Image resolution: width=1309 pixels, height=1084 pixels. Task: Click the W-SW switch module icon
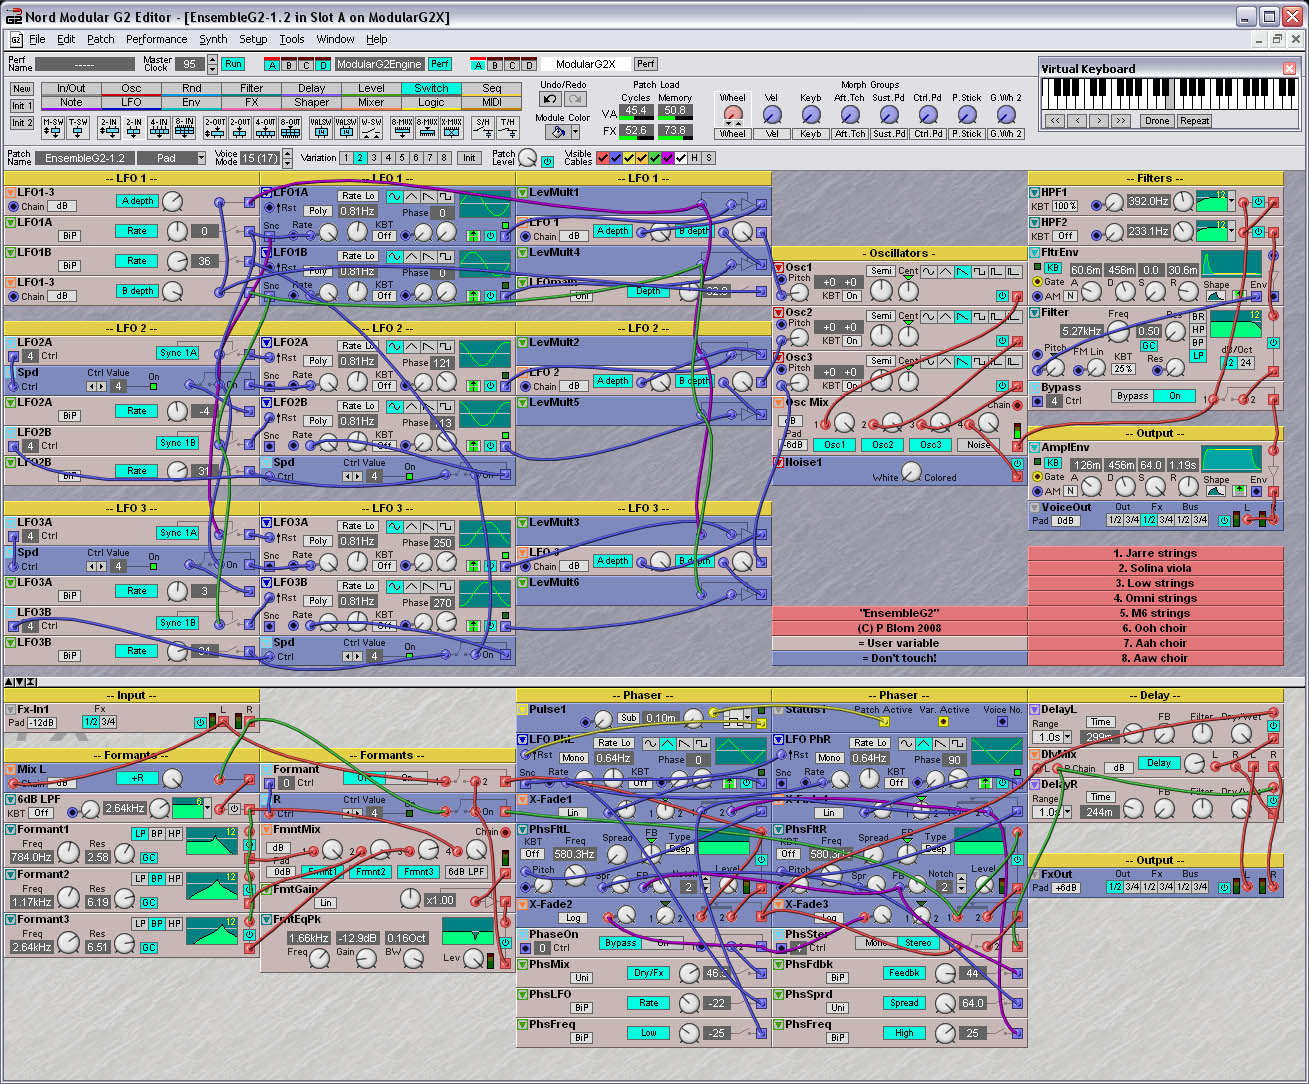point(371,127)
